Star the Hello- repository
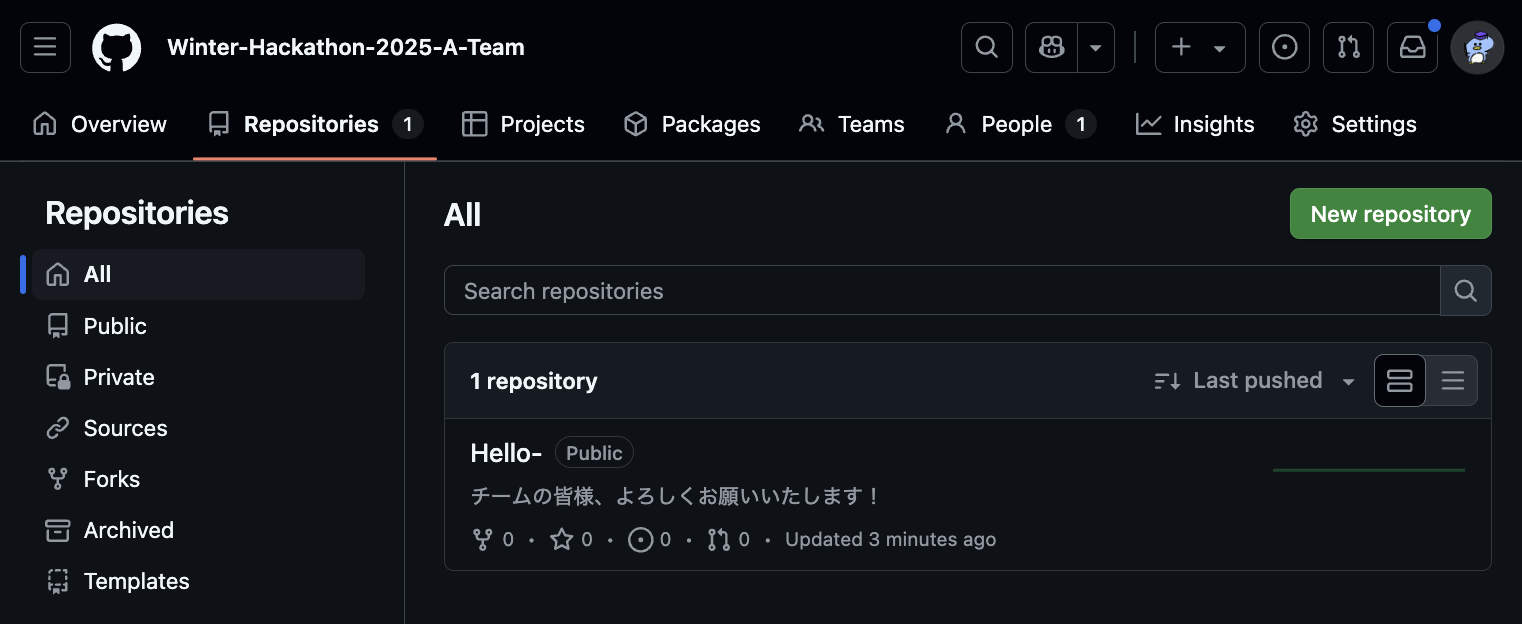 570,539
